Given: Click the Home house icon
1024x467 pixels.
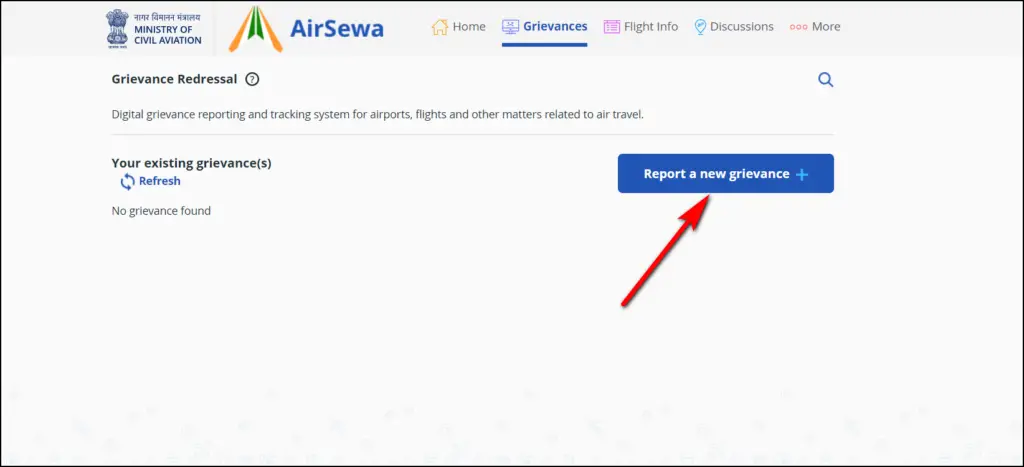Looking at the screenshot, I should click(x=440, y=27).
